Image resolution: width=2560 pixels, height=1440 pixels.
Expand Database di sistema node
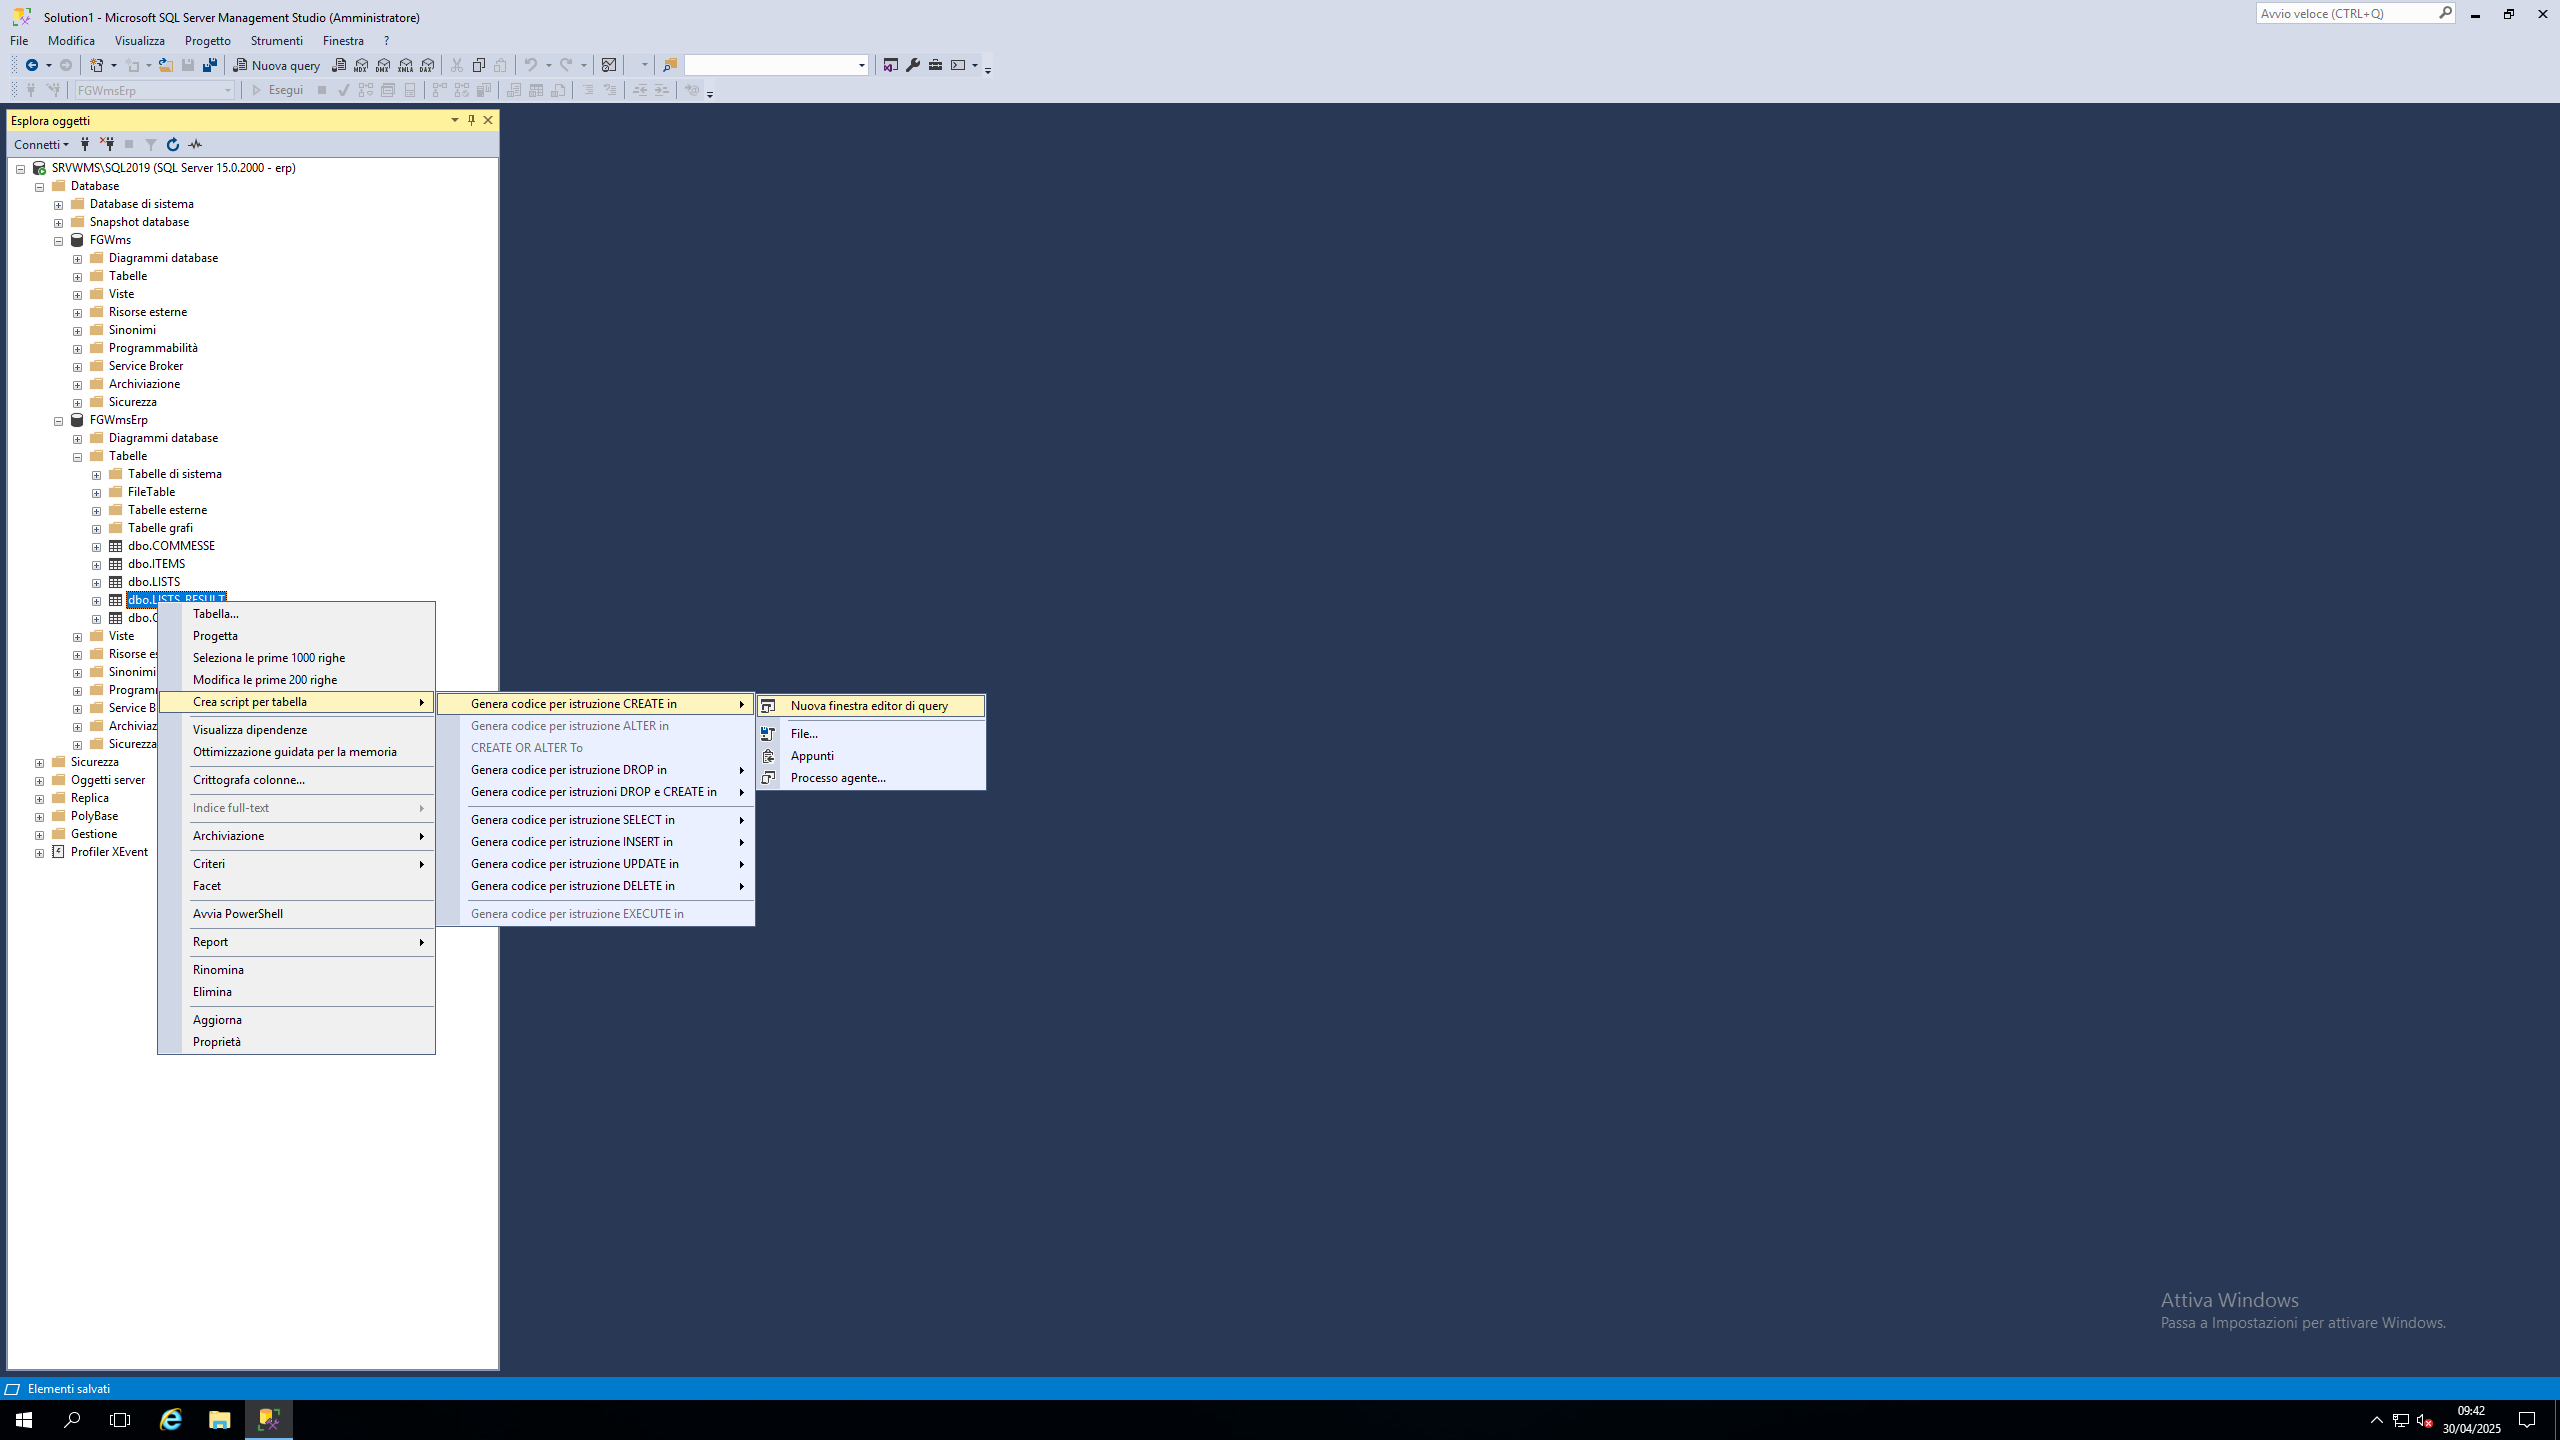click(59, 205)
